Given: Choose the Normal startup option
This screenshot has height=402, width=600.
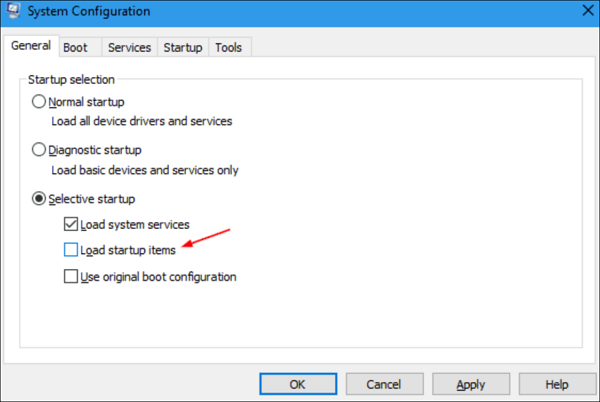Looking at the screenshot, I should (x=40, y=101).
